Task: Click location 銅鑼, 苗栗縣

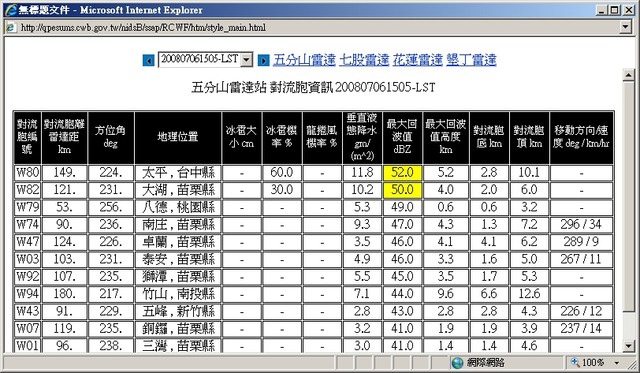Action: click(x=178, y=329)
